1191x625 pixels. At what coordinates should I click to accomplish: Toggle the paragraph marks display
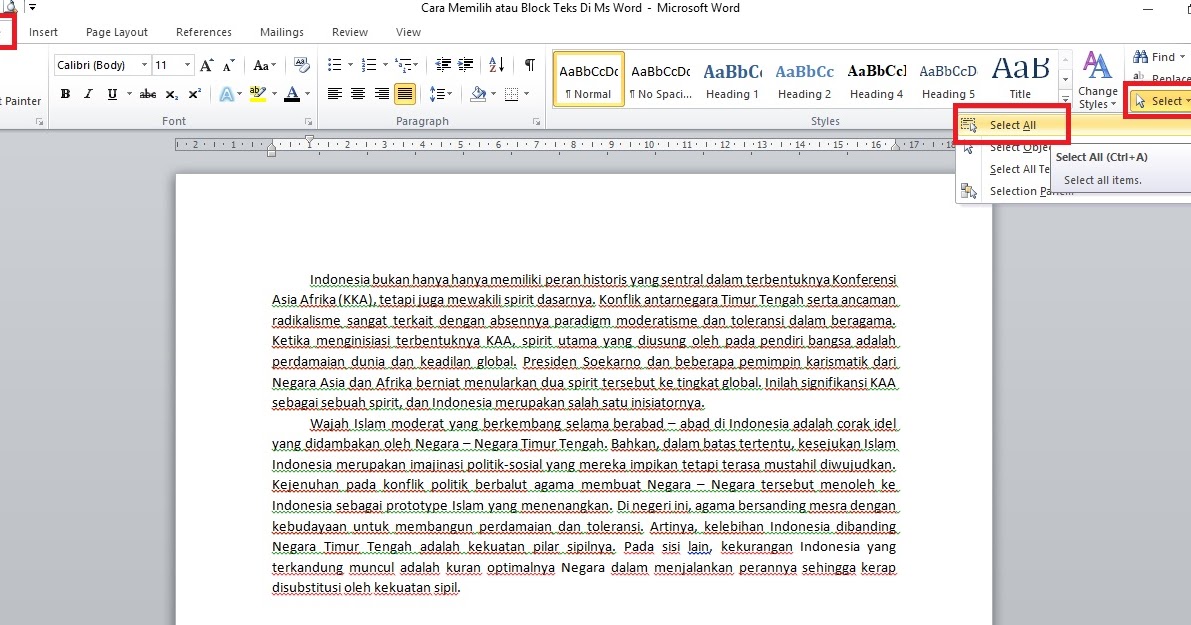[x=529, y=65]
